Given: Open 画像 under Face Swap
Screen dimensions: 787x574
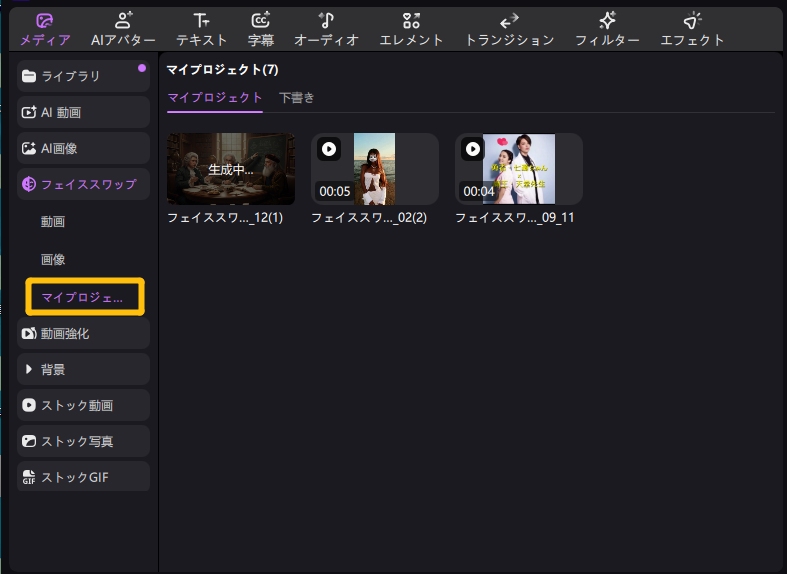Looking at the screenshot, I should click(x=53, y=260).
